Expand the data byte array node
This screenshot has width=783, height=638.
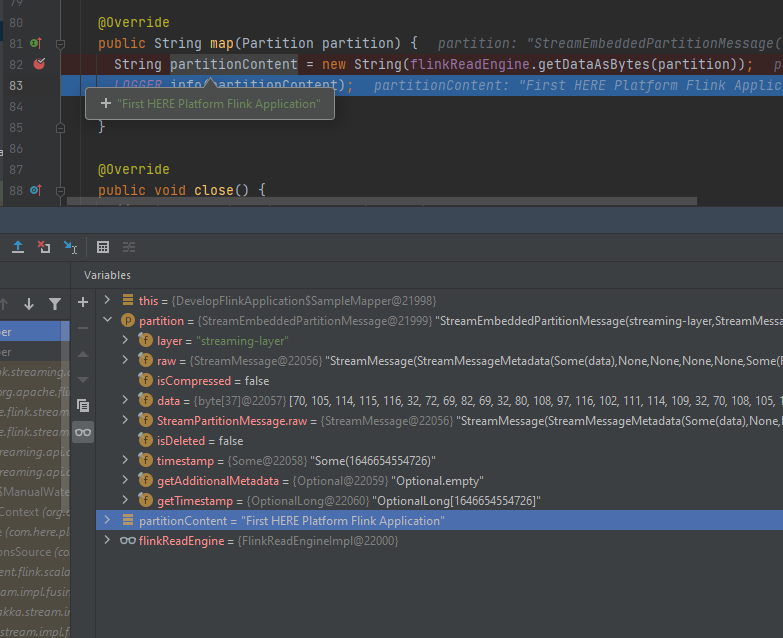click(126, 401)
